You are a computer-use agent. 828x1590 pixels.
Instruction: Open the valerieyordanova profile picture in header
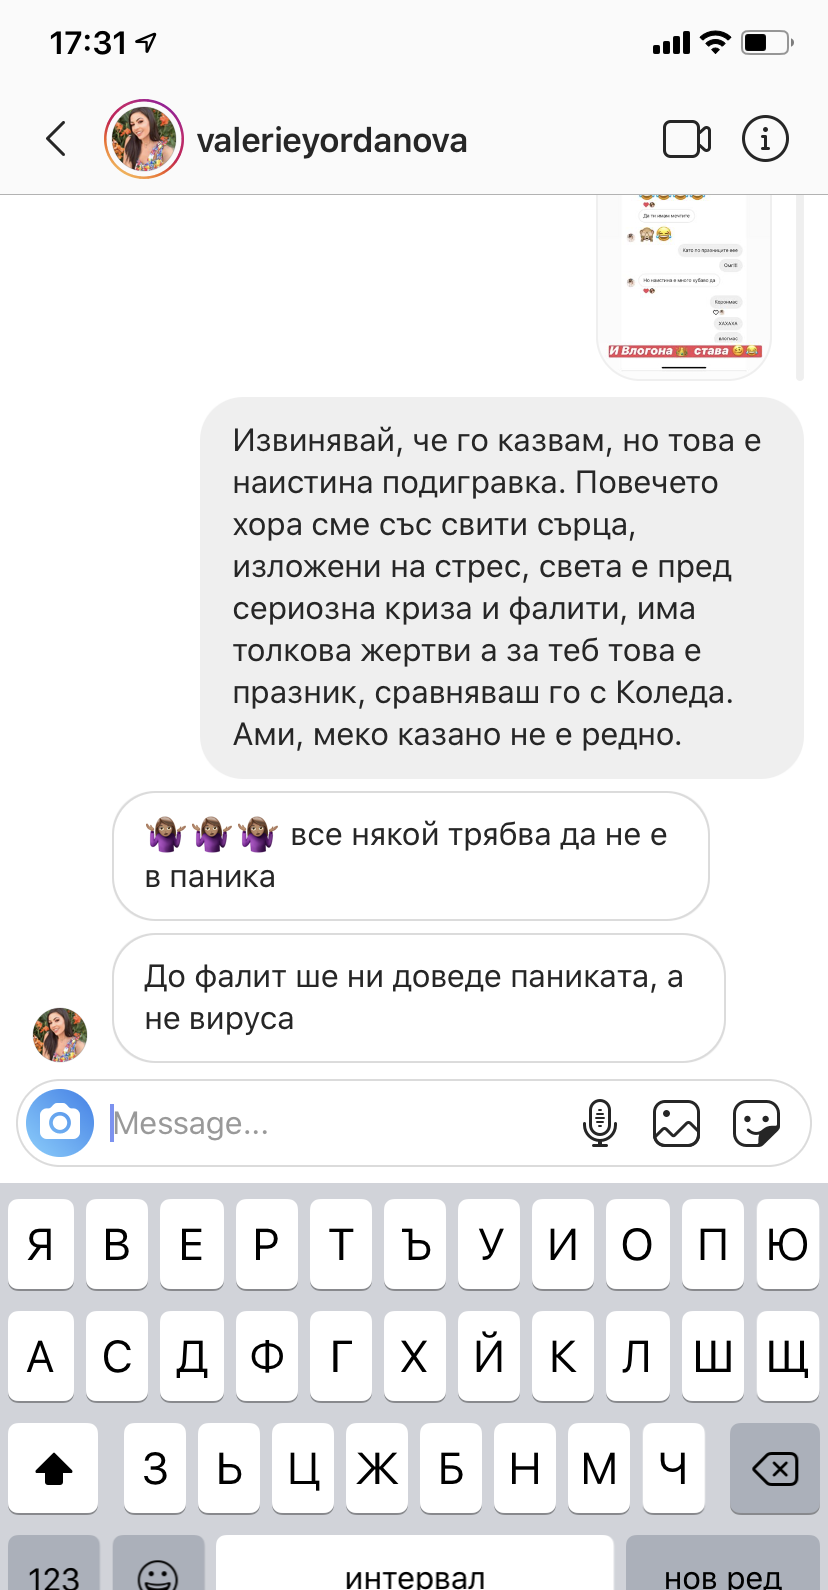click(x=144, y=139)
